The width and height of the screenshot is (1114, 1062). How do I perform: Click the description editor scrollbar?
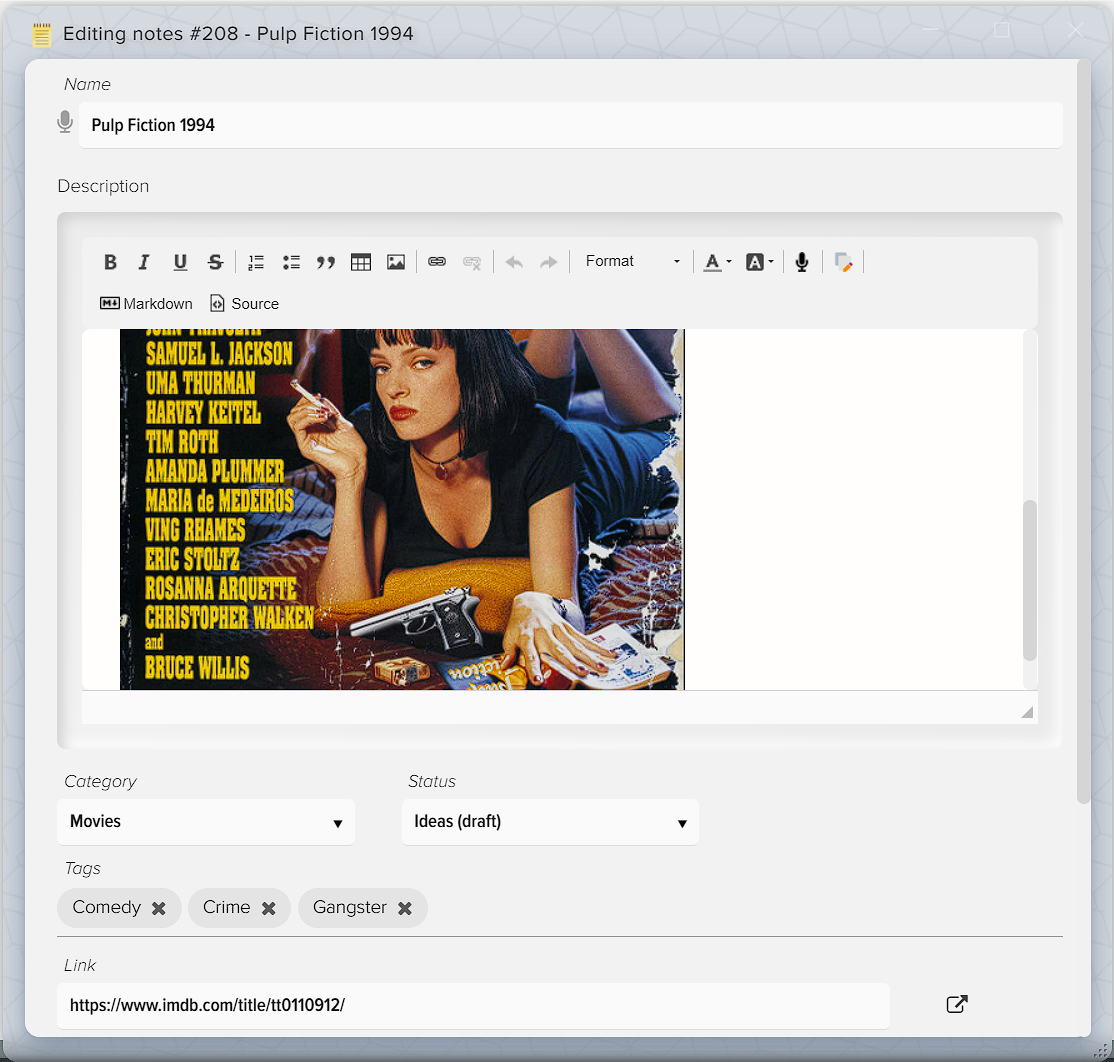pos(1029,580)
